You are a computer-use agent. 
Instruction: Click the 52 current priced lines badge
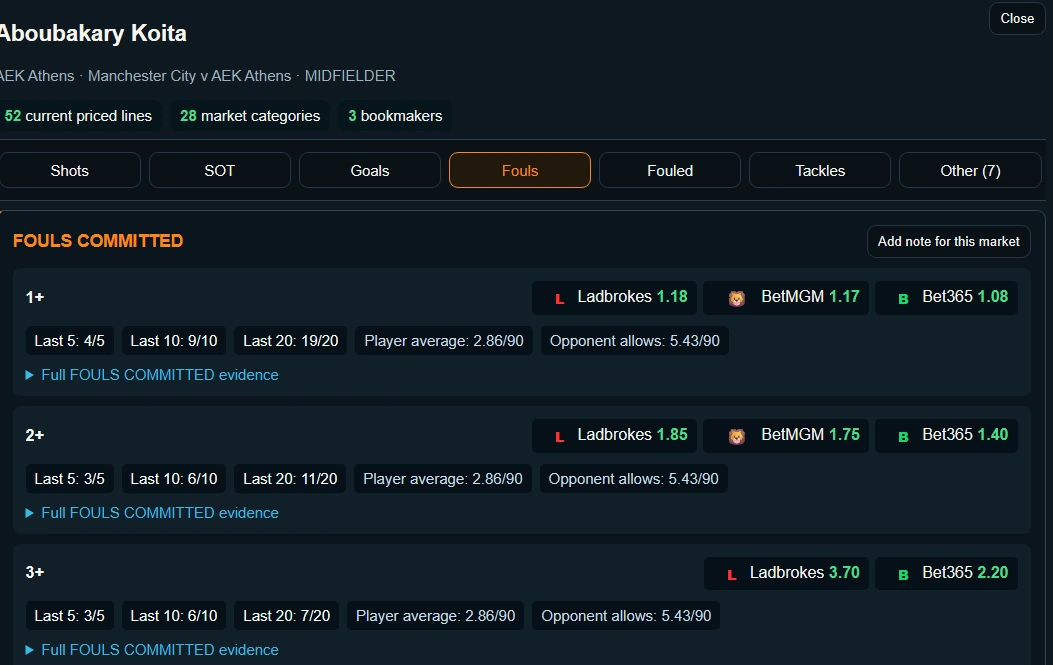point(79,116)
